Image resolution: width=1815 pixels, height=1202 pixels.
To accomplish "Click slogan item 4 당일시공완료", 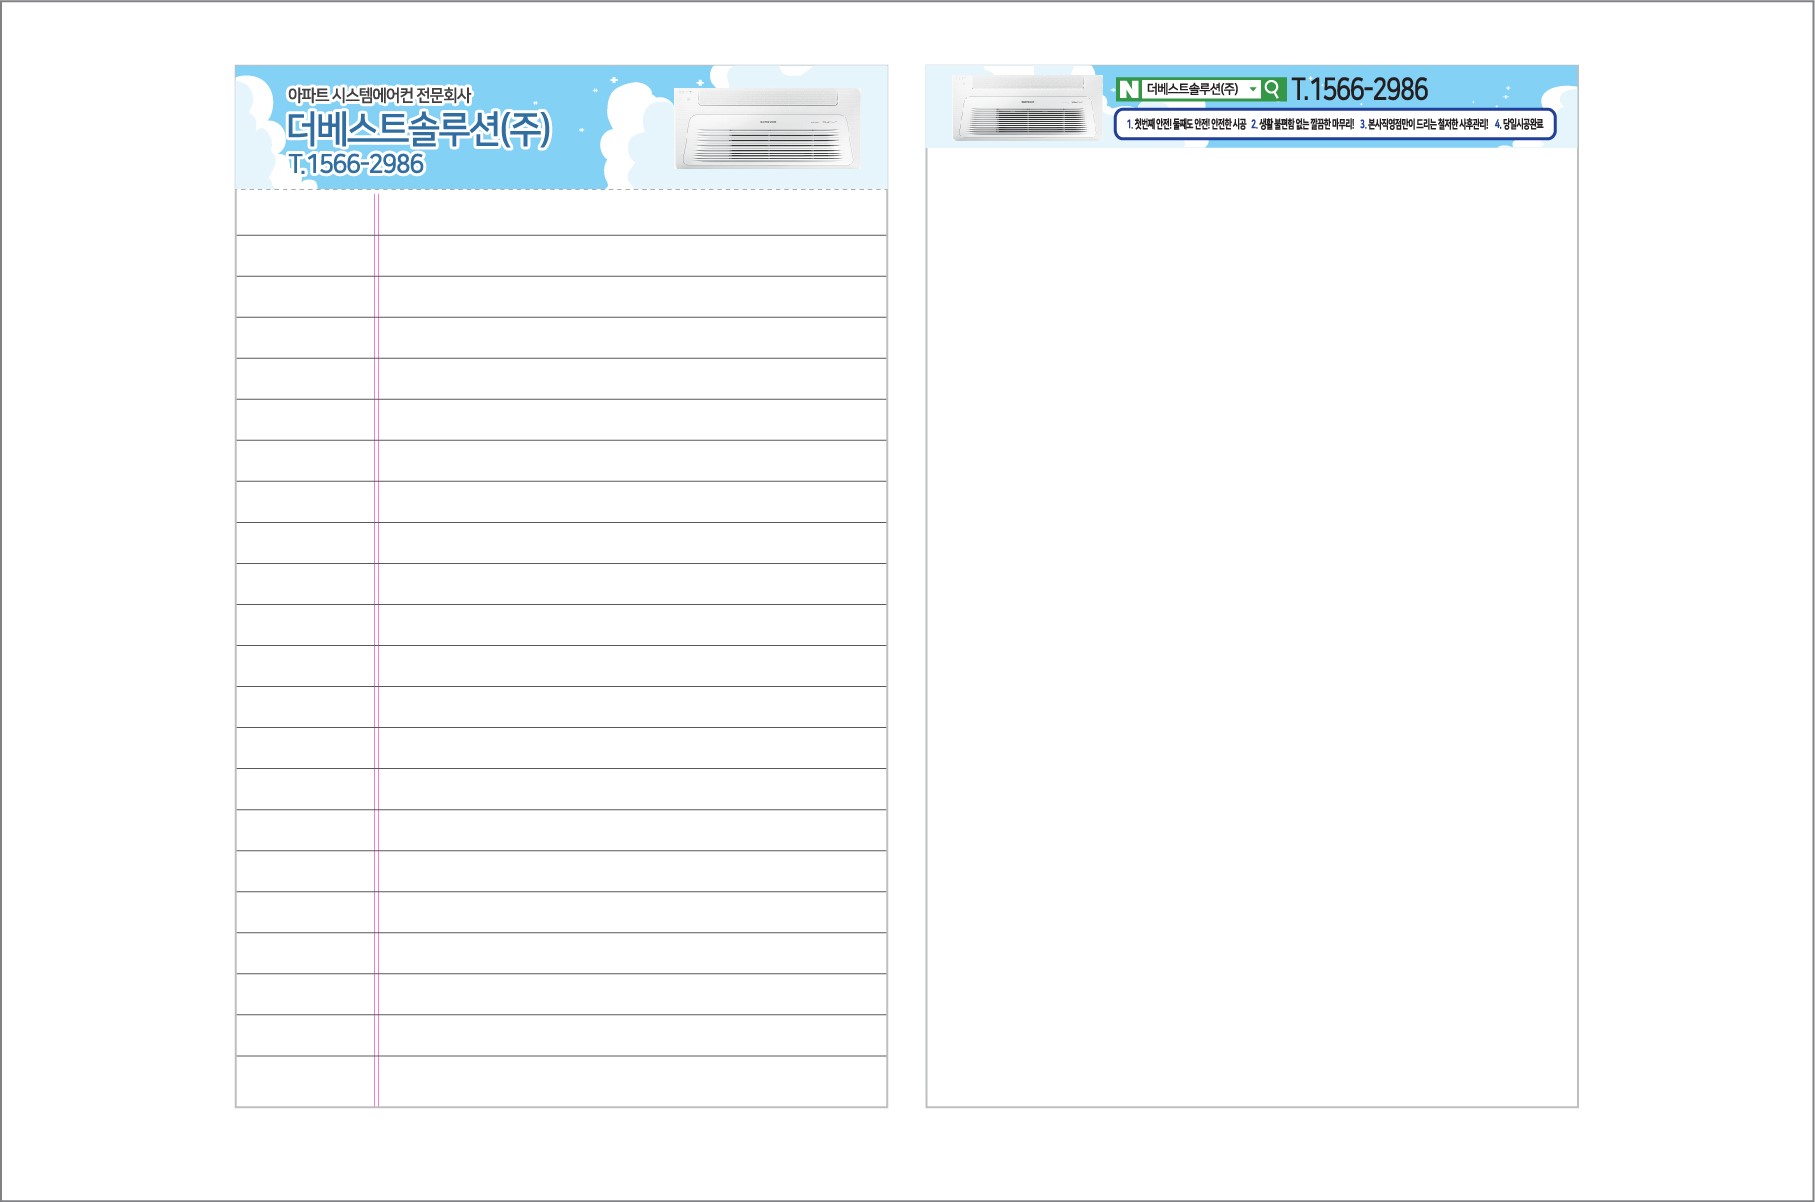I will tap(1518, 125).
